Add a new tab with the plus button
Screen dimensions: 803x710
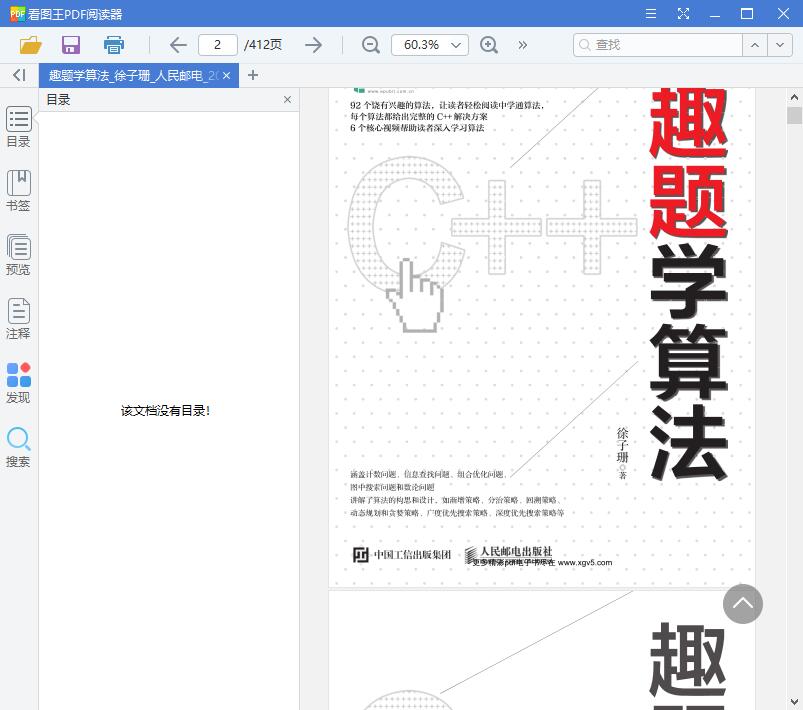(x=252, y=75)
